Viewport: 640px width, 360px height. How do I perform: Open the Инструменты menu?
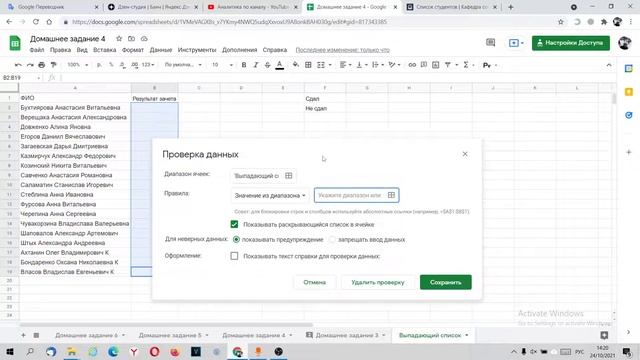(x=197, y=50)
